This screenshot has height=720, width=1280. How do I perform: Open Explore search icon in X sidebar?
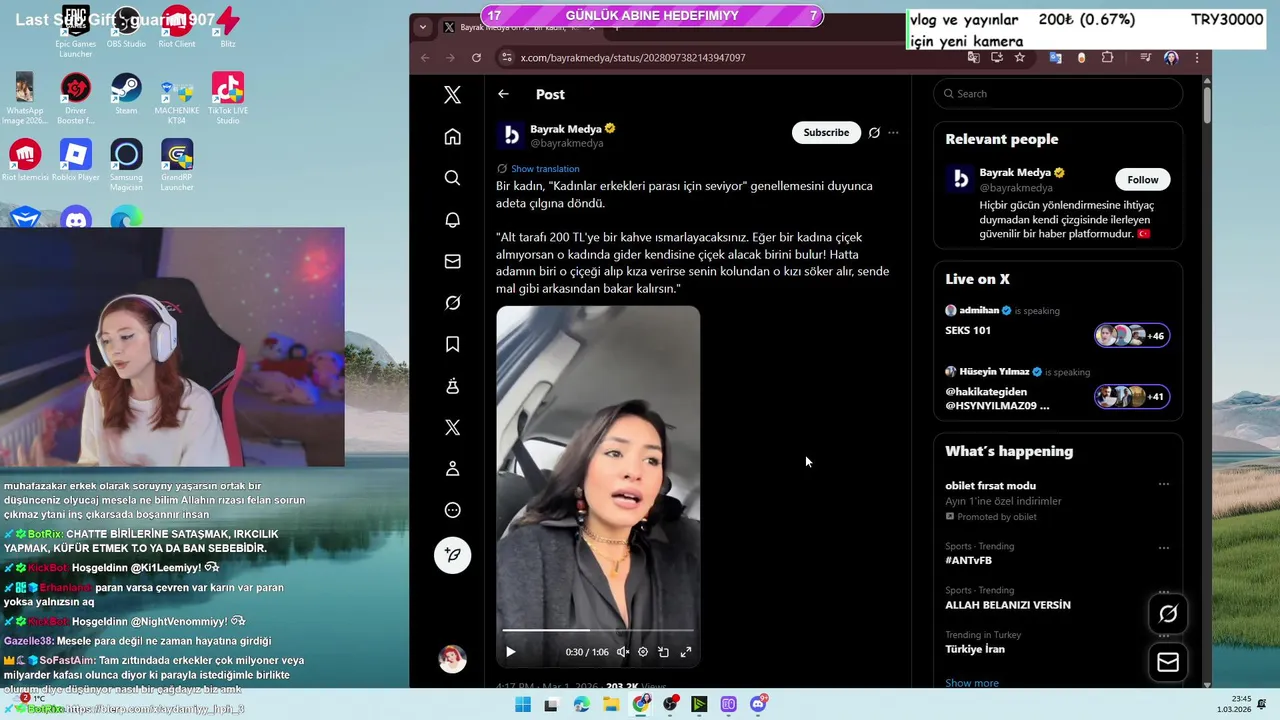click(452, 178)
